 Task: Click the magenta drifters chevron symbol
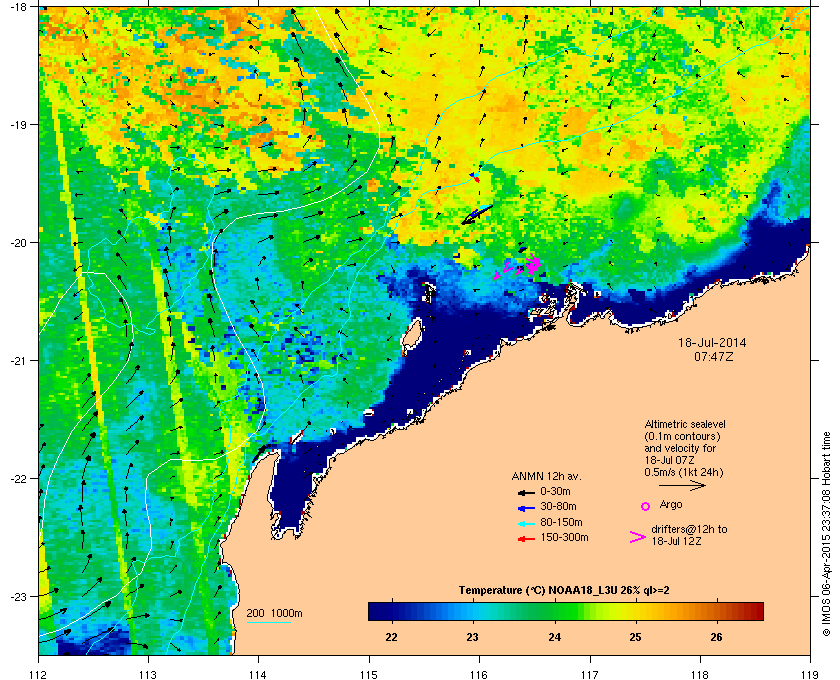point(638,537)
